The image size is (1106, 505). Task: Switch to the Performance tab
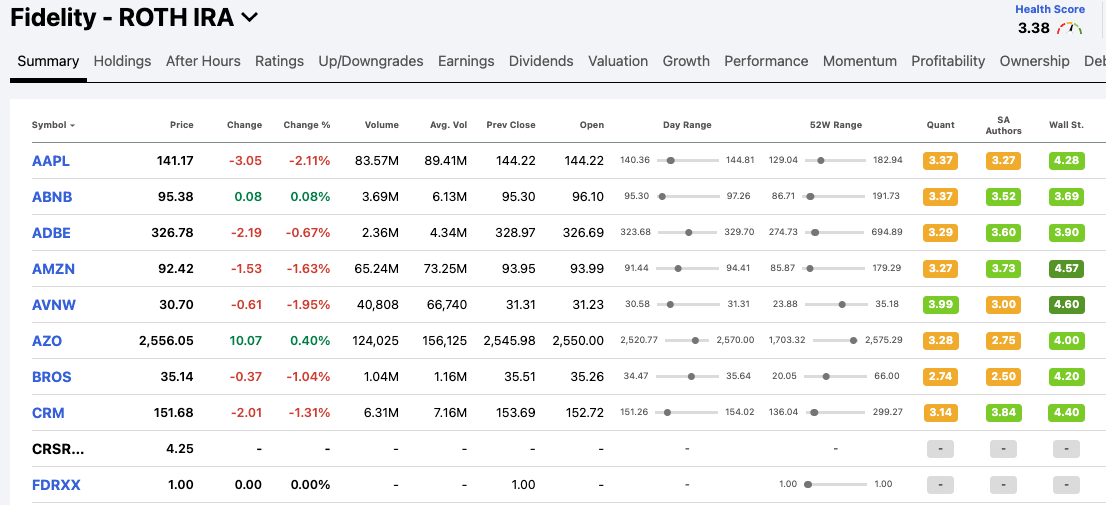(x=766, y=61)
